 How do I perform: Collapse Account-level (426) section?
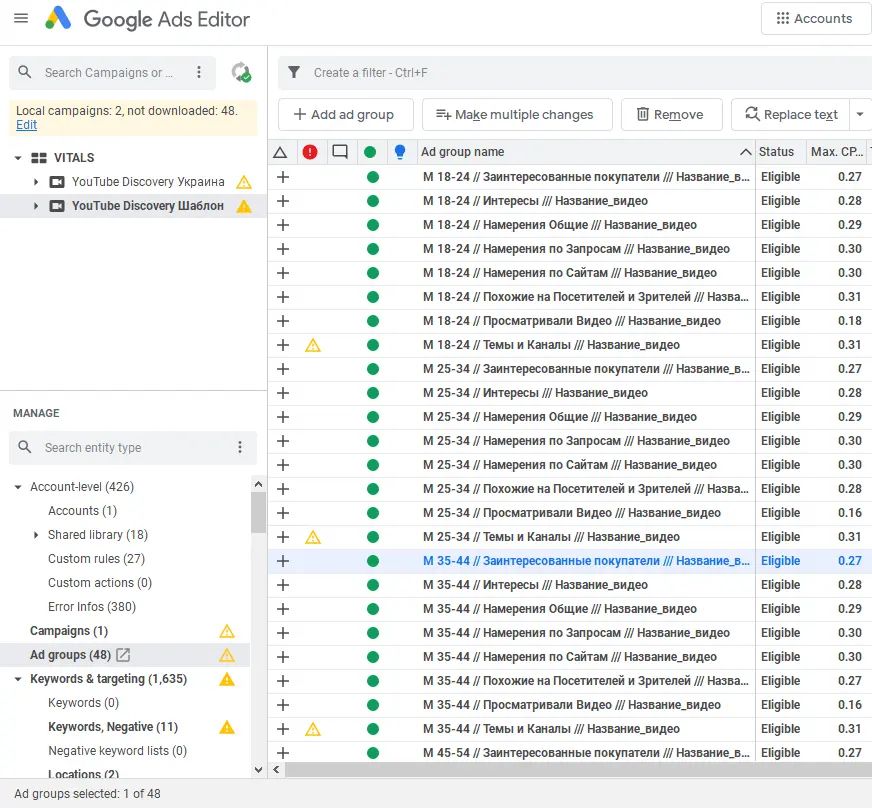pyautogui.click(x=18, y=487)
